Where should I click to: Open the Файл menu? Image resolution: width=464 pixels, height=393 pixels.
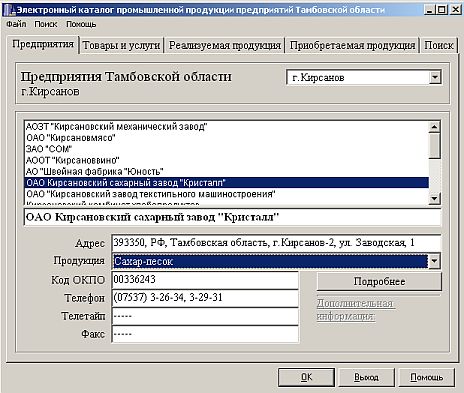pos(16,24)
